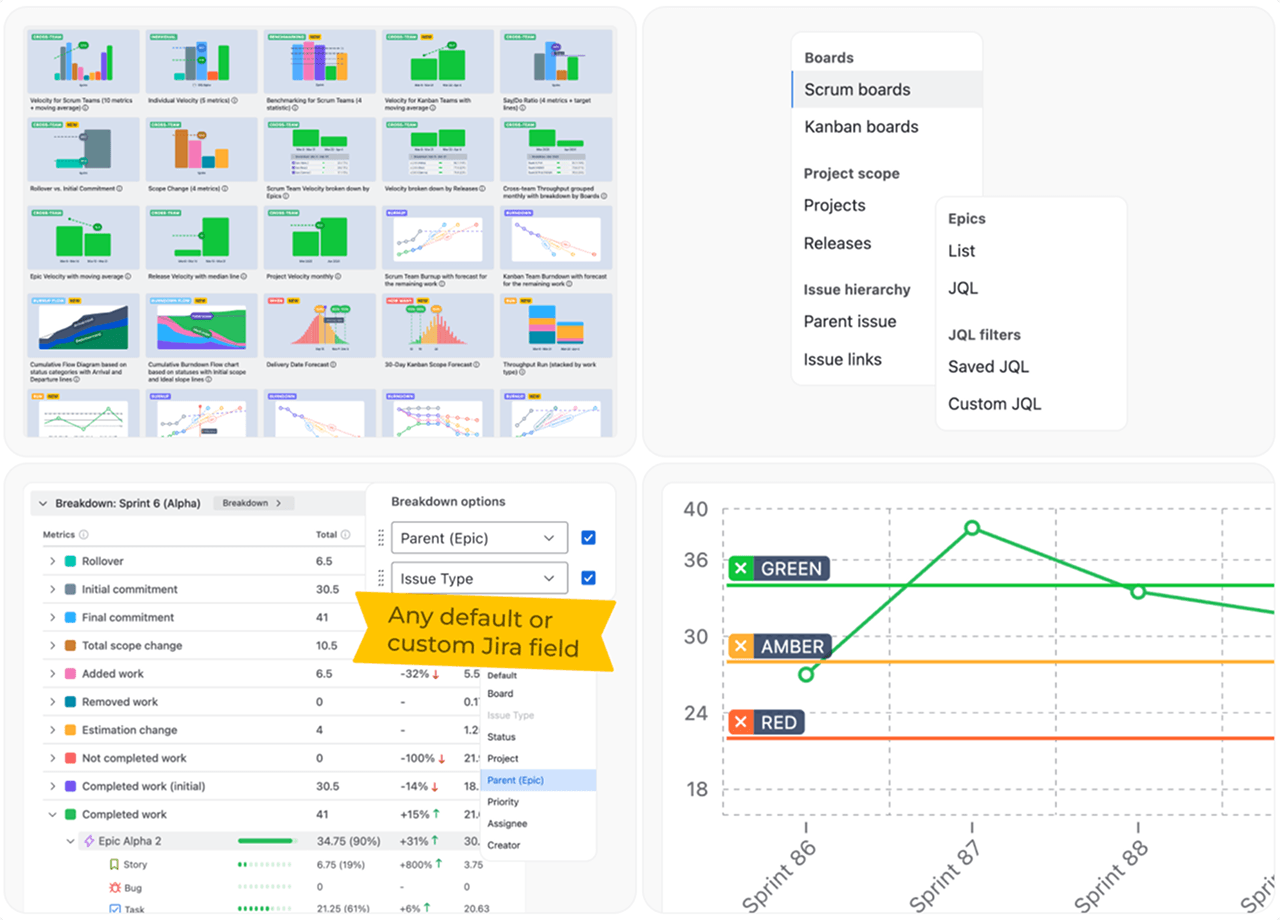Remove the AMBER target line via X
The image size is (1280, 920).
click(x=741, y=647)
